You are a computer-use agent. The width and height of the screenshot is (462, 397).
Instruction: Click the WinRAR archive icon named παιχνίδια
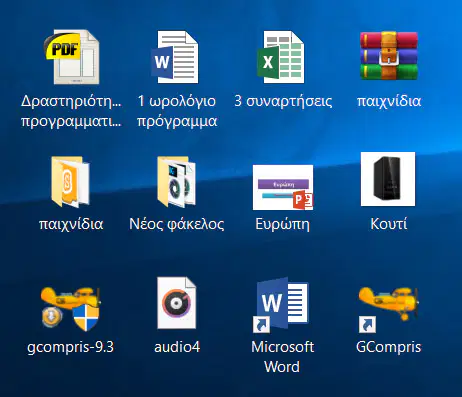coord(389,56)
